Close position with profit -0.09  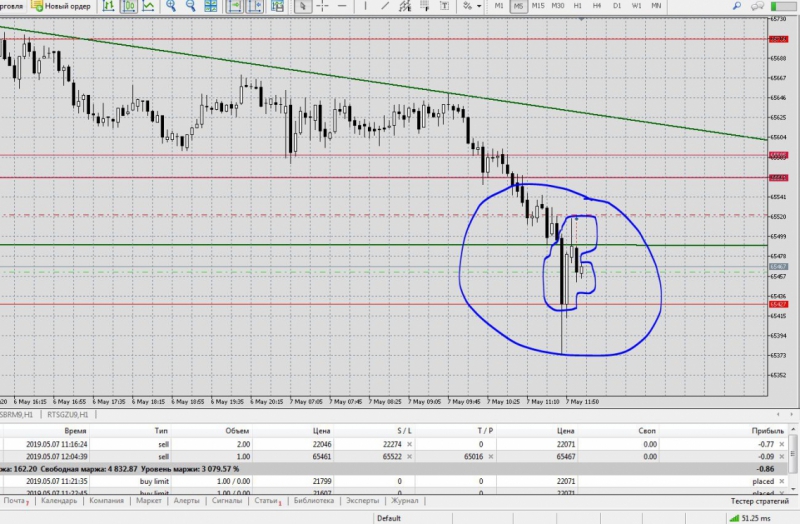(x=782, y=457)
